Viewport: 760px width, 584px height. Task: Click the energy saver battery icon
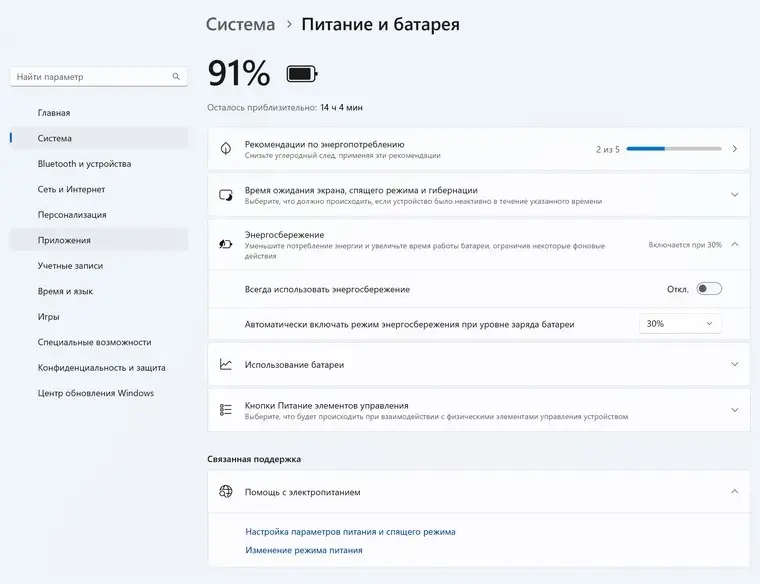pos(226,244)
